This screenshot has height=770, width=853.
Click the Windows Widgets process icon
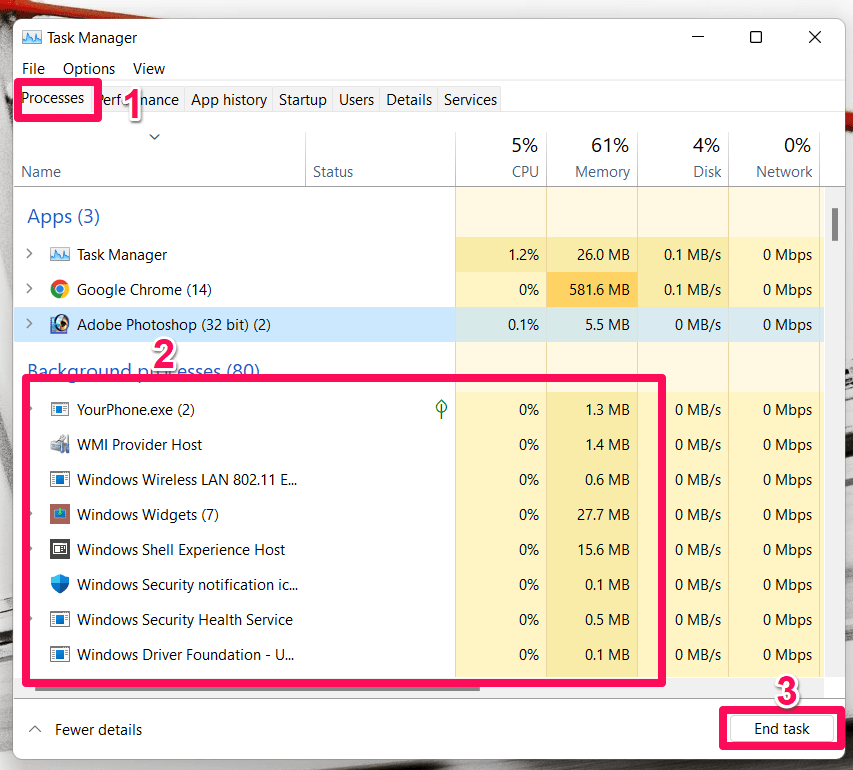pos(60,515)
